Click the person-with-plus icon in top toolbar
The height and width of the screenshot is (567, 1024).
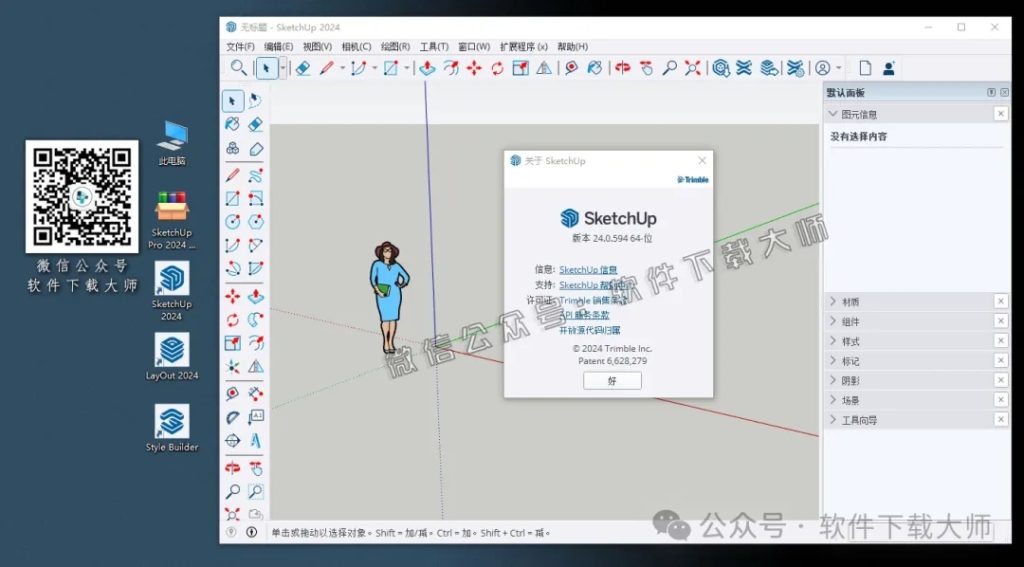tap(889, 68)
